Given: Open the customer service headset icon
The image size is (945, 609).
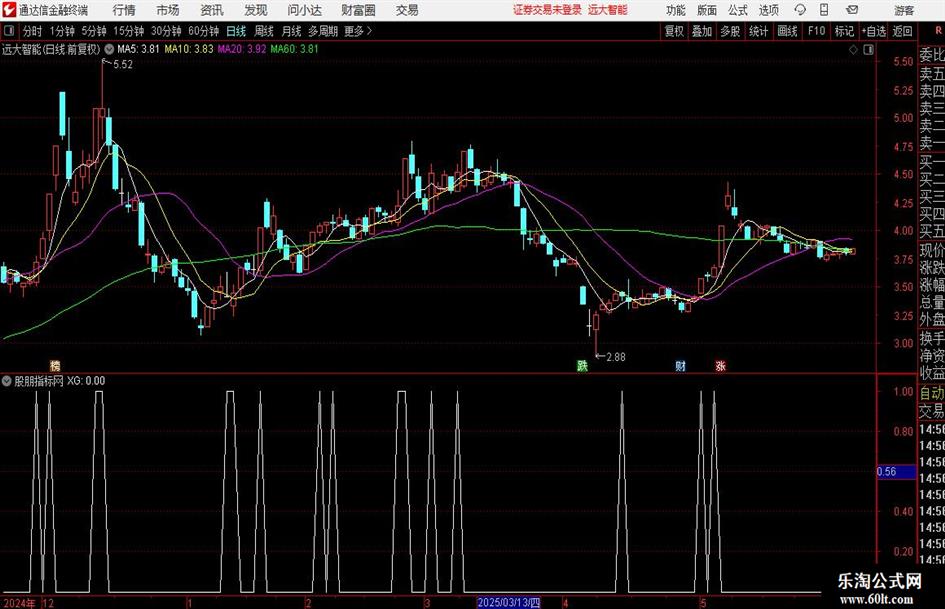Looking at the screenshot, I should coord(800,10).
